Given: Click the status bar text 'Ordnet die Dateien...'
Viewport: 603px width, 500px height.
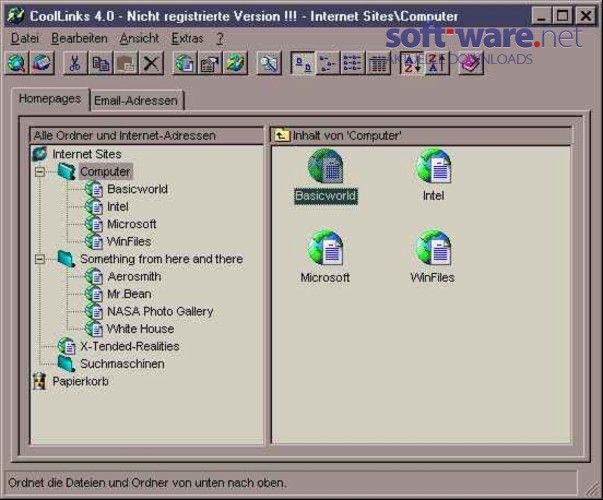Looking at the screenshot, I should pos(147,482).
